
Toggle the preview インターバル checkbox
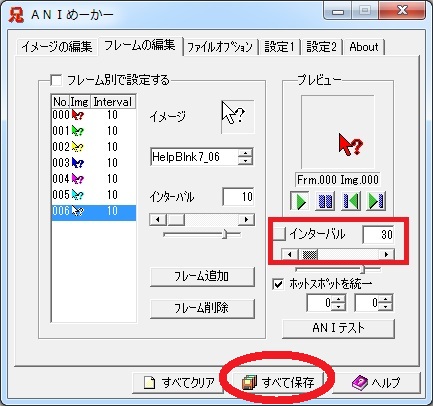pyautogui.click(x=279, y=234)
